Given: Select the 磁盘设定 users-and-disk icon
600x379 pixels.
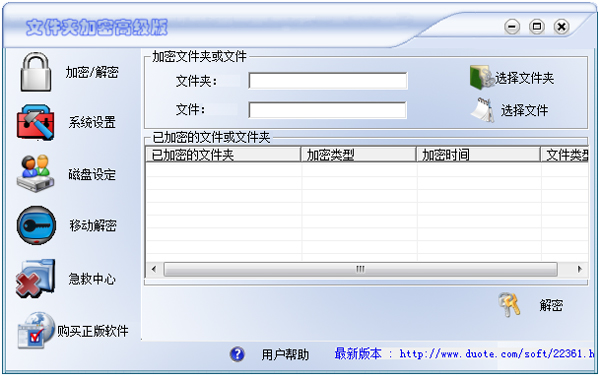Looking at the screenshot, I should point(35,173).
